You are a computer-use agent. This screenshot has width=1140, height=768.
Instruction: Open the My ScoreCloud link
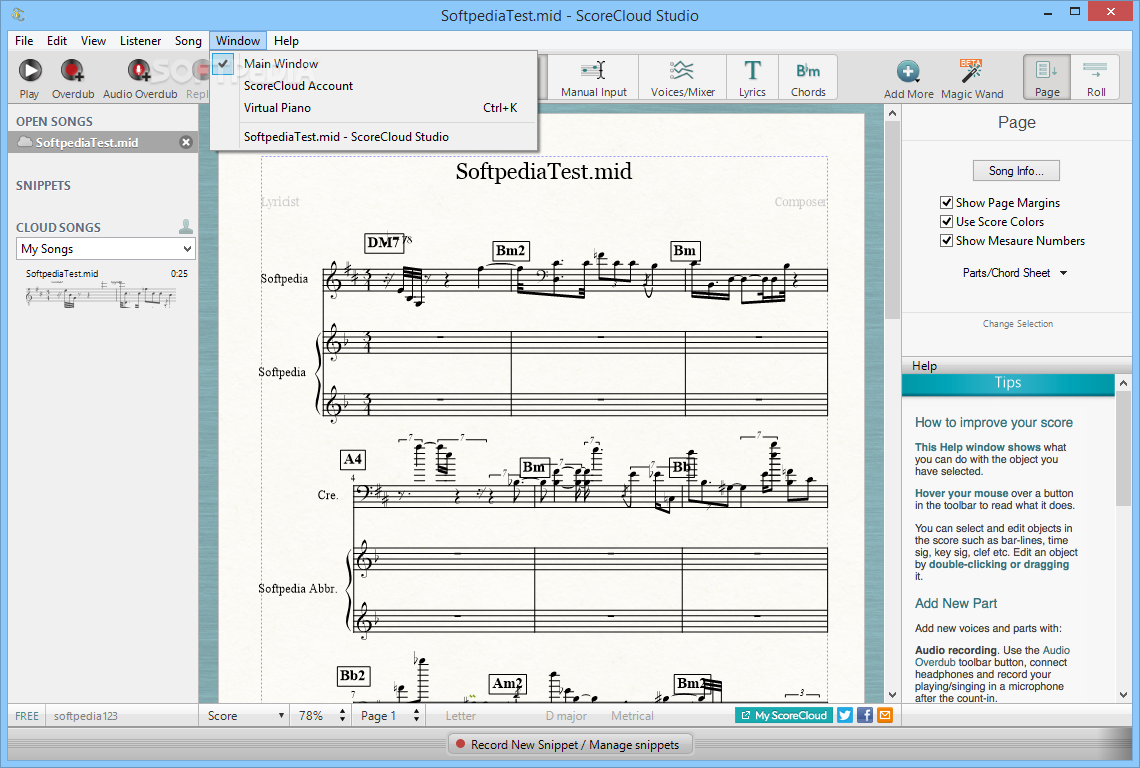[x=784, y=715]
